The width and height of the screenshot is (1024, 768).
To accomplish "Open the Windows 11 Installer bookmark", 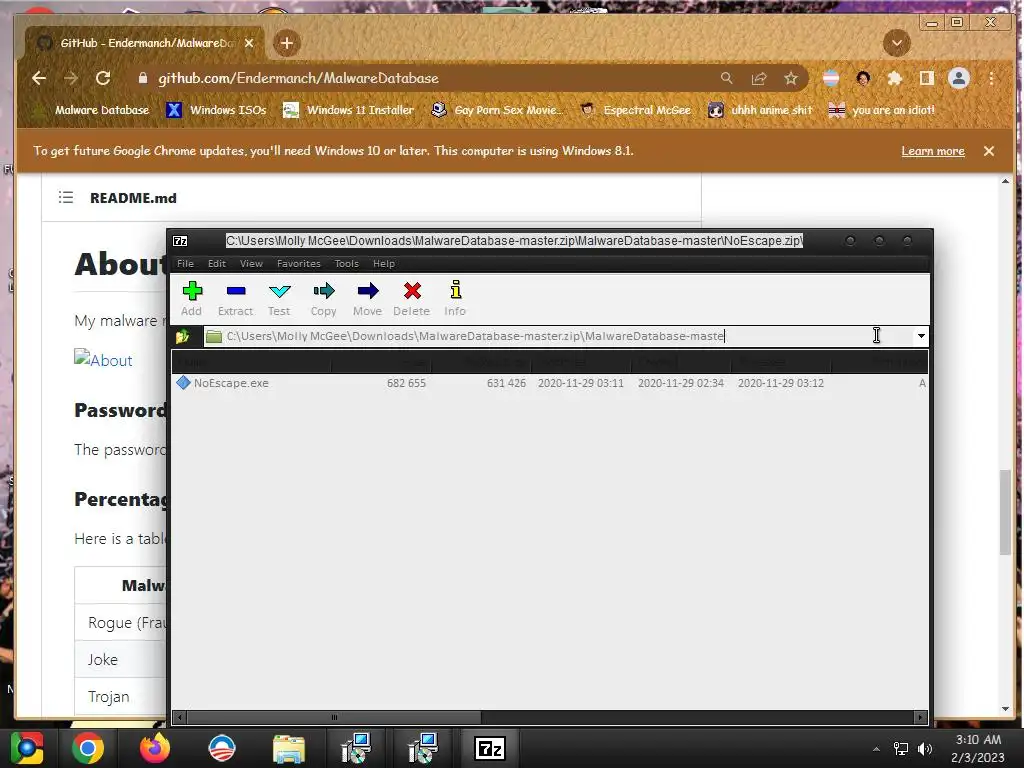I will [x=348, y=110].
